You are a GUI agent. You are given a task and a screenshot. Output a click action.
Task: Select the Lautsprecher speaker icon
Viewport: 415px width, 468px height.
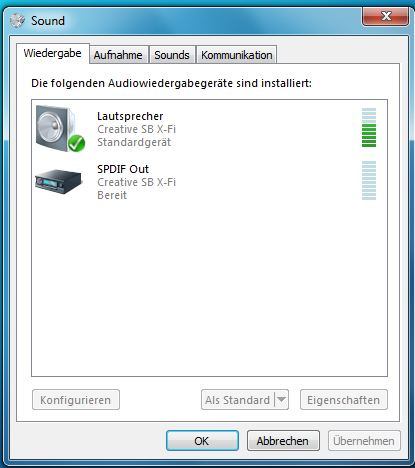(x=58, y=129)
